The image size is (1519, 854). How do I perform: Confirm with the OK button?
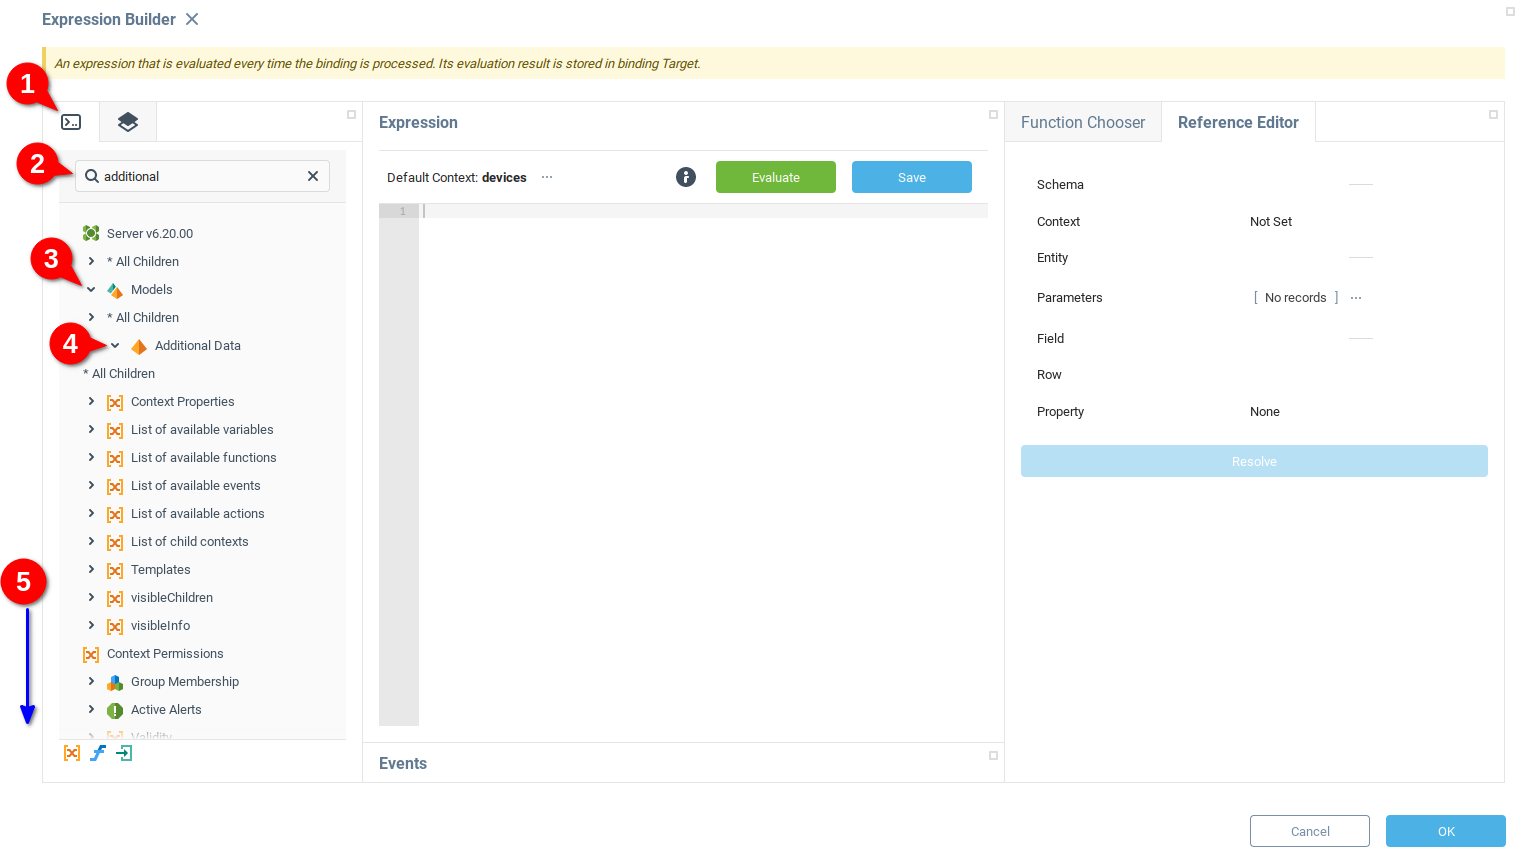tap(1446, 831)
